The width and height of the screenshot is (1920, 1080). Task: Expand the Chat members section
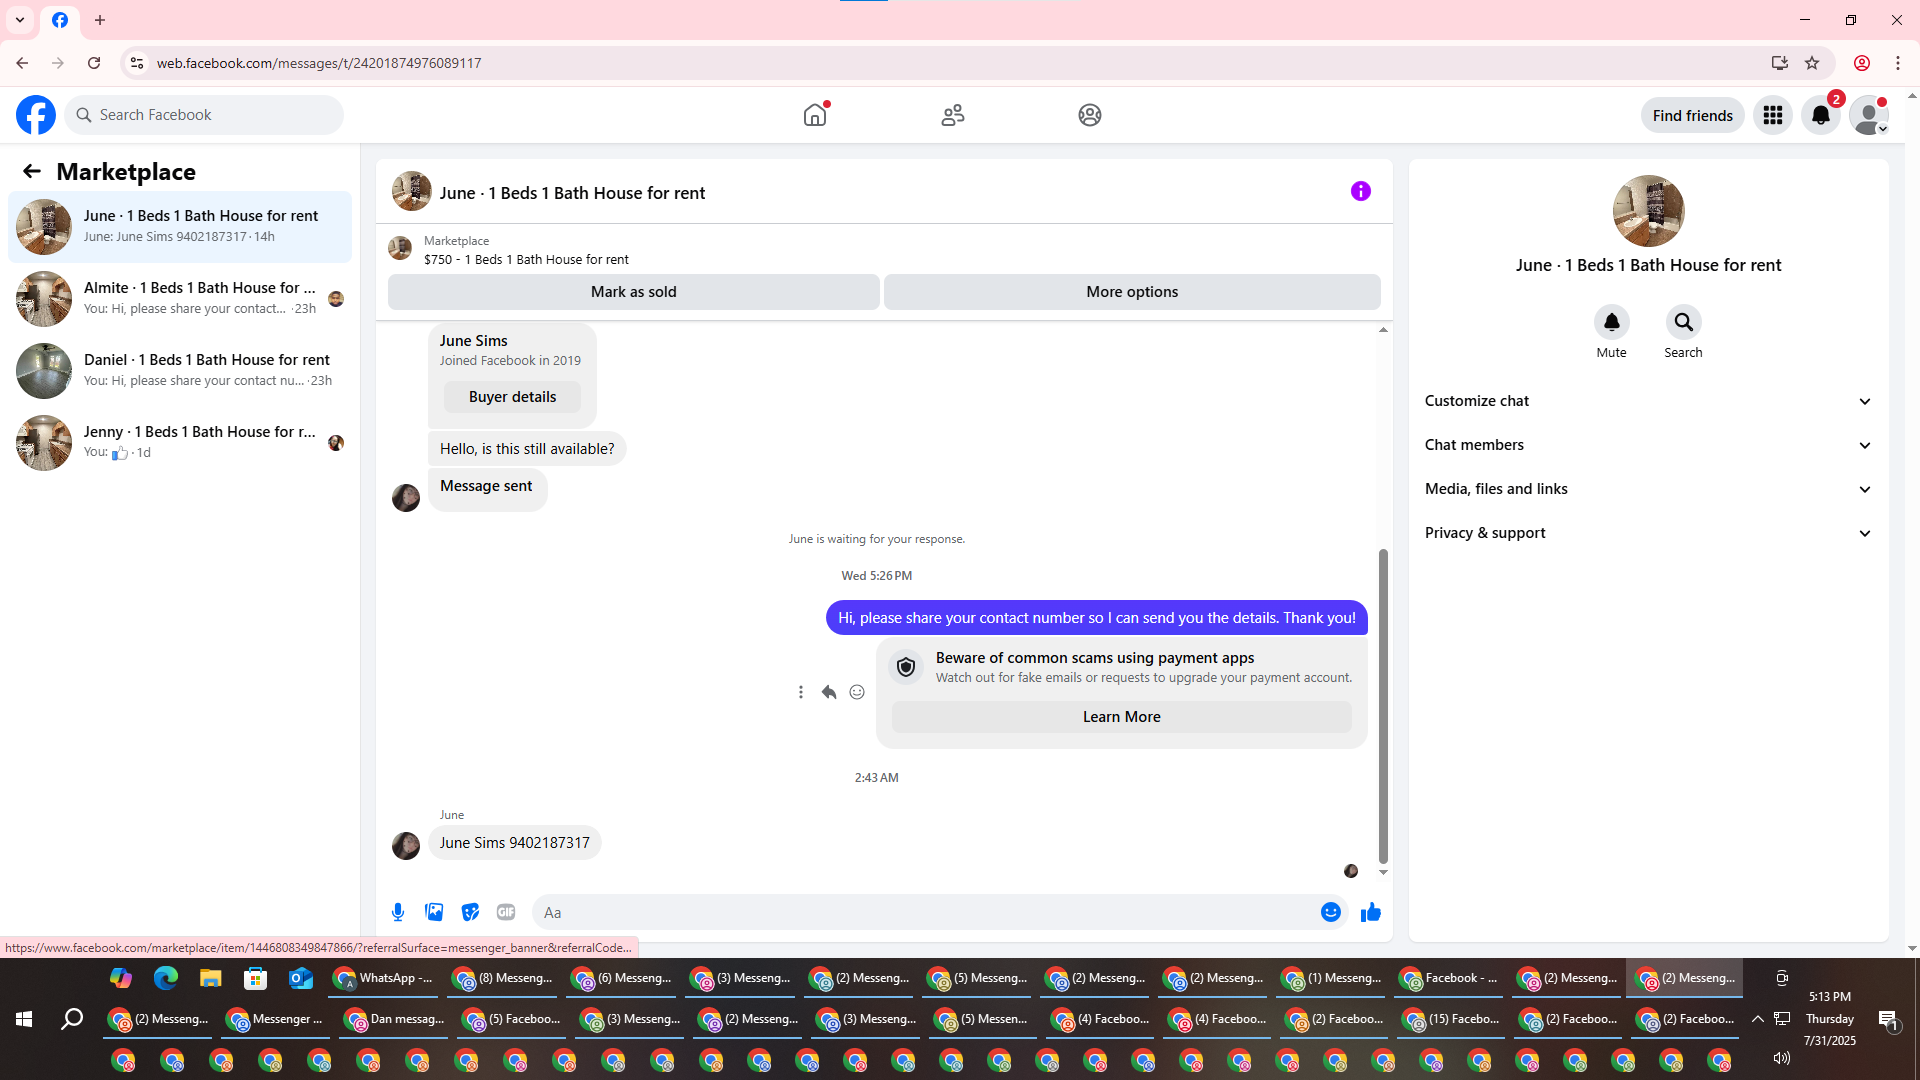pyautogui.click(x=1647, y=445)
